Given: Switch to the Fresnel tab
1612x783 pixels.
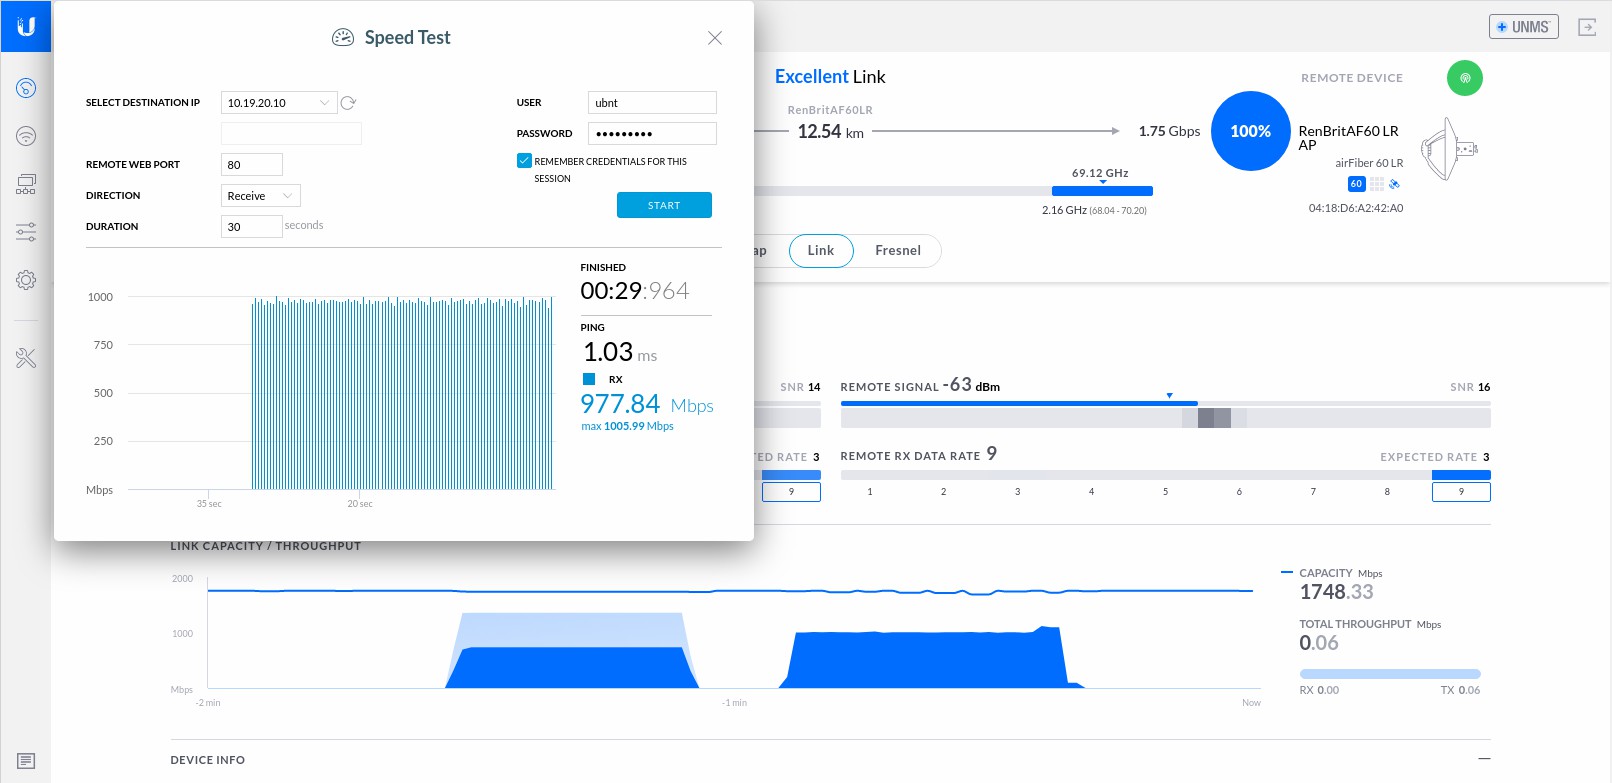Looking at the screenshot, I should (898, 251).
